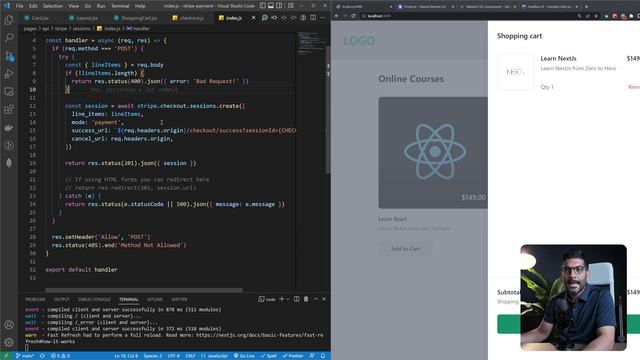Split the terminal panel
Image resolution: width=640 pixels, height=360 pixels.
[297, 299]
